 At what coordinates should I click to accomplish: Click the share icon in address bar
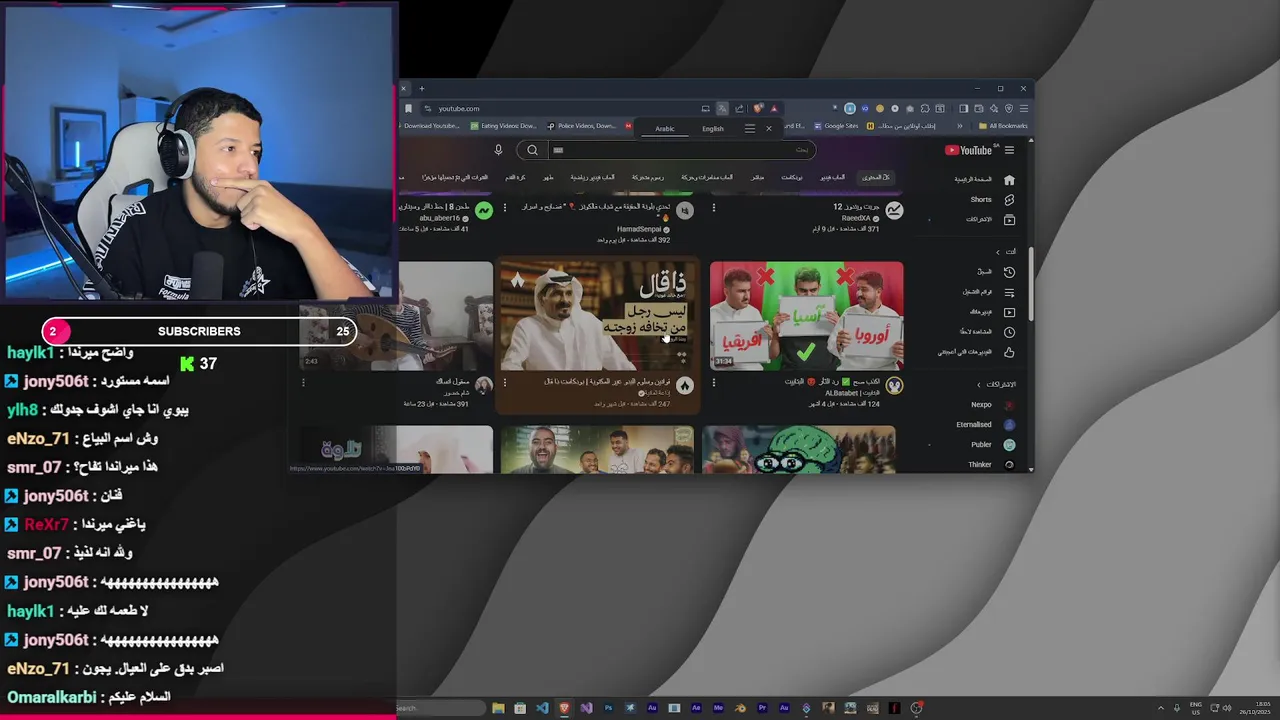point(739,108)
